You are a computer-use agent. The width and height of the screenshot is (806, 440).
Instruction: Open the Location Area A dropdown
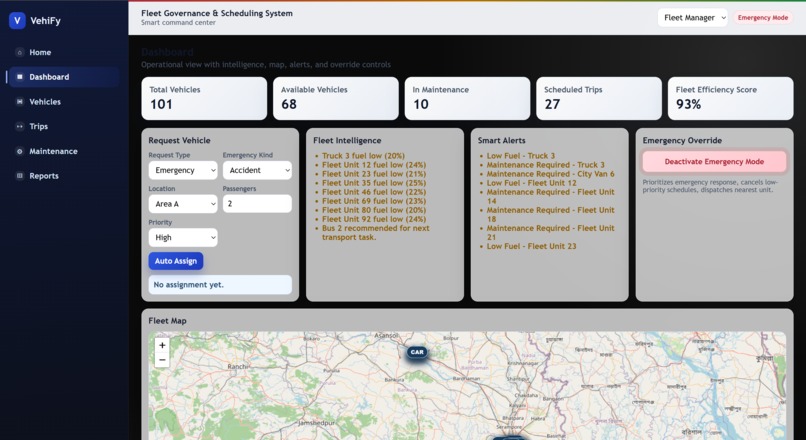(183, 204)
